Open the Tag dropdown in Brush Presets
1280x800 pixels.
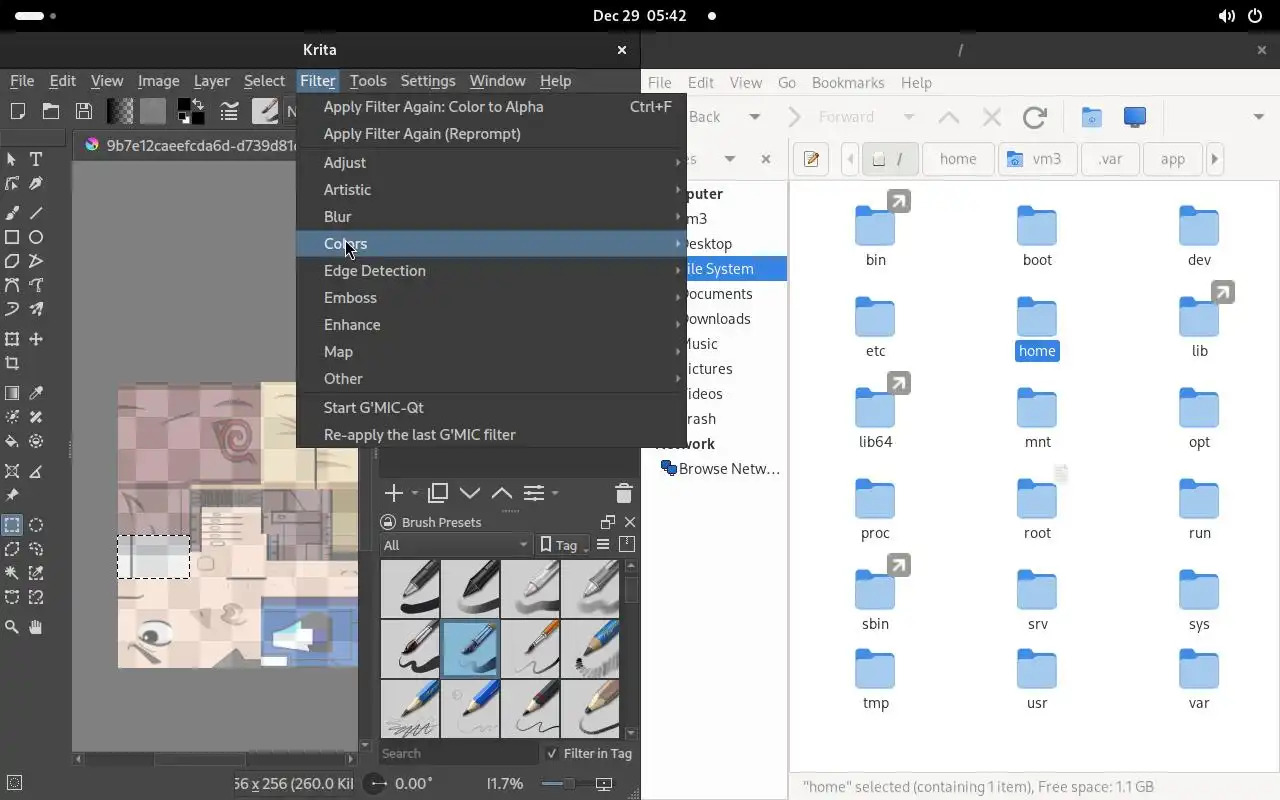tap(564, 545)
